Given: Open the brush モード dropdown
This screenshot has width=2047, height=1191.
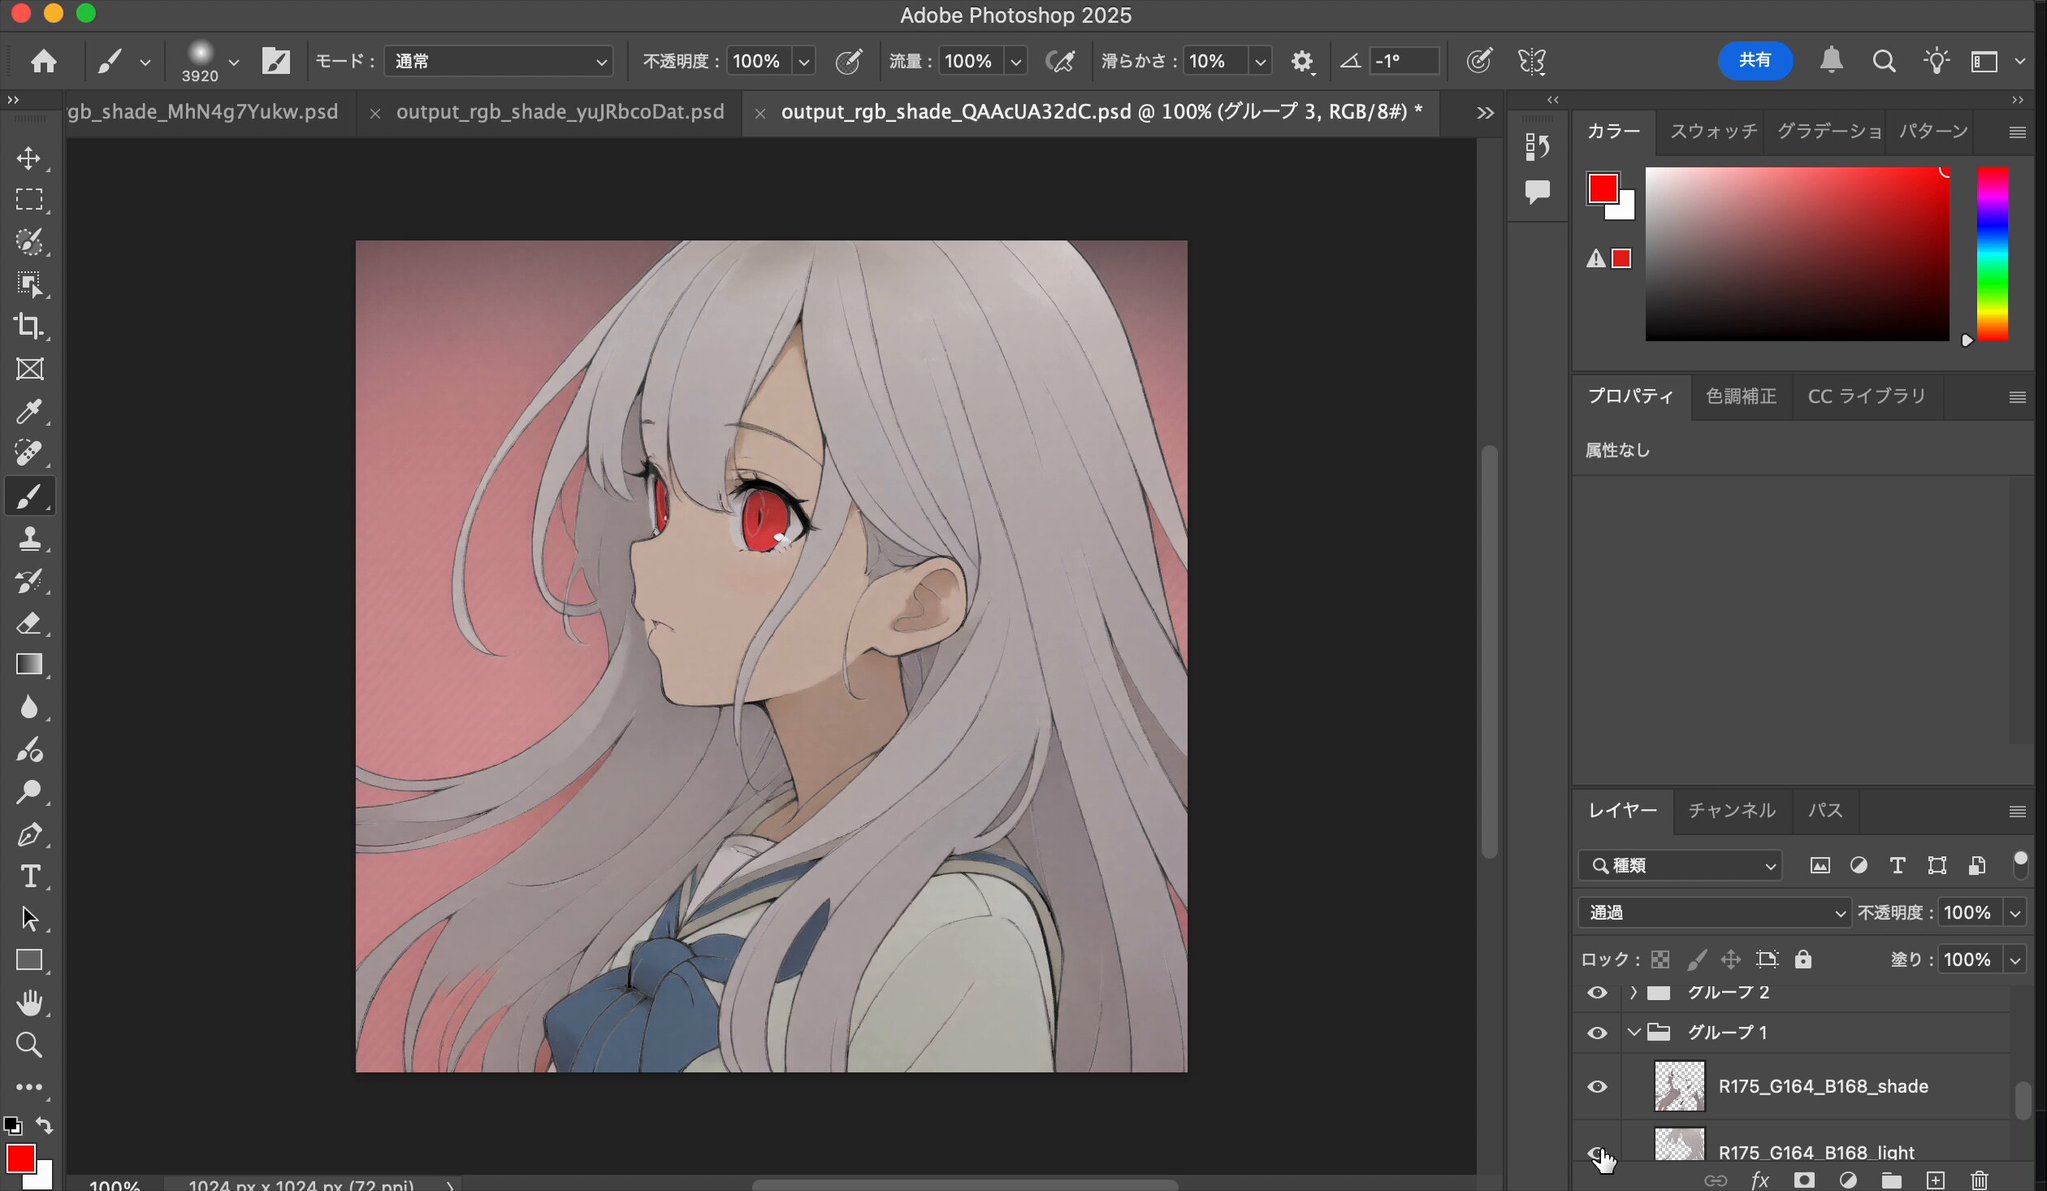Looking at the screenshot, I should [x=498, y=61].
